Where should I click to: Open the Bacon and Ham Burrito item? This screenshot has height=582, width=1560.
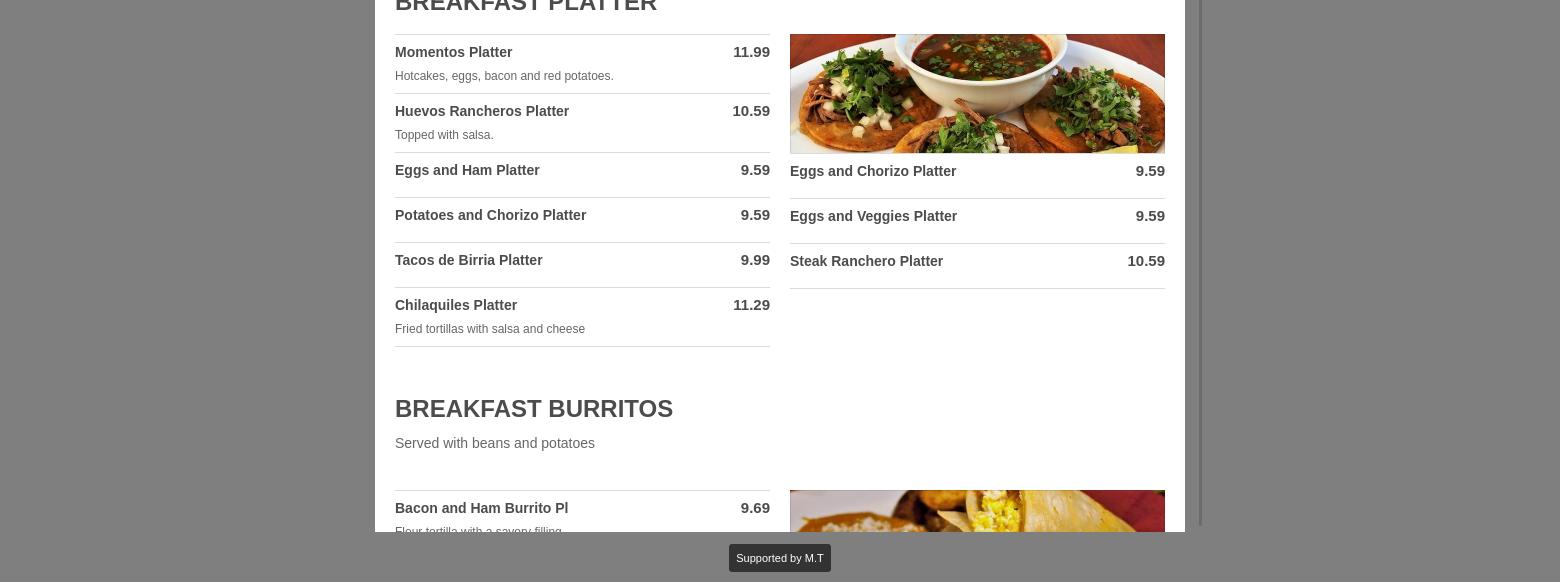point(582,511)
